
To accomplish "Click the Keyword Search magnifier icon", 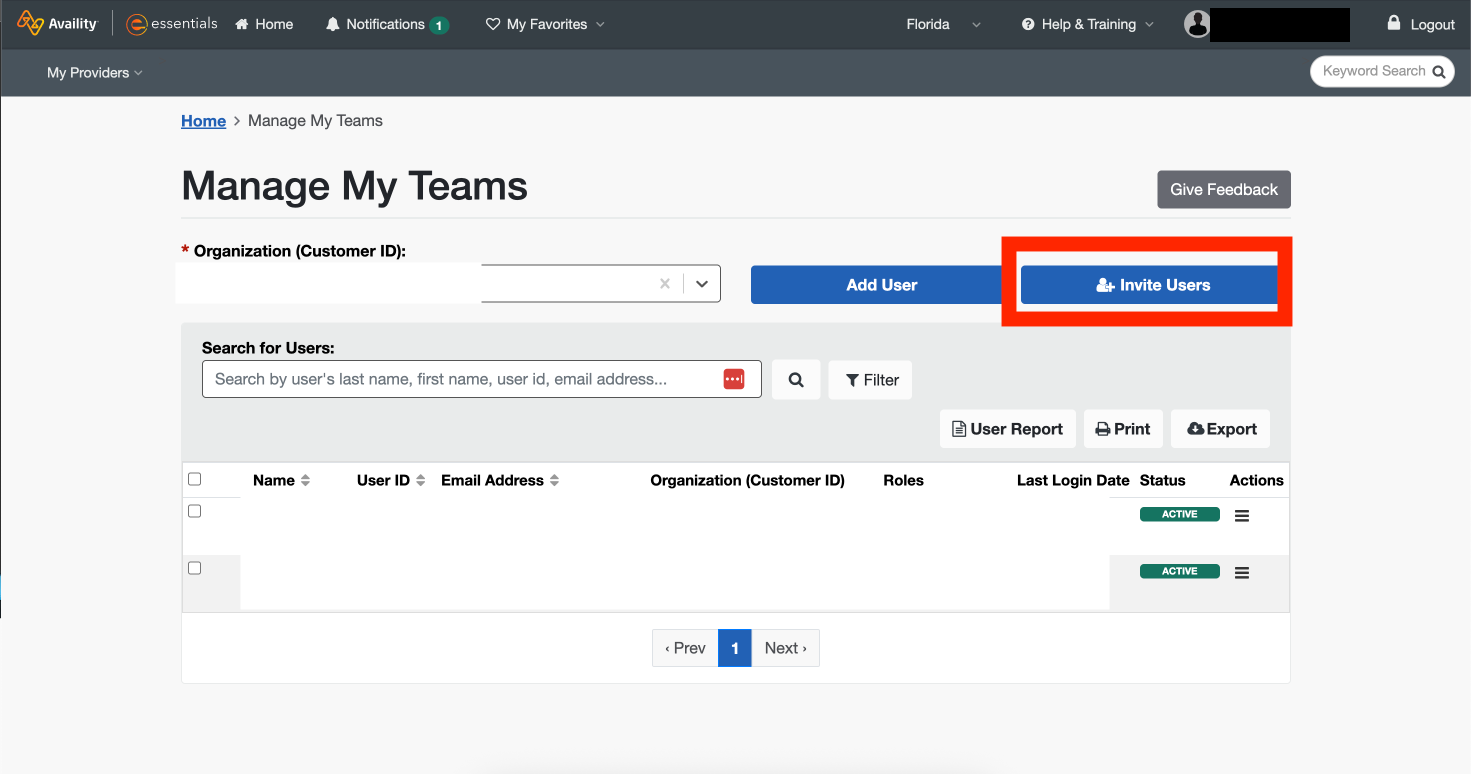I will 1439,72.
